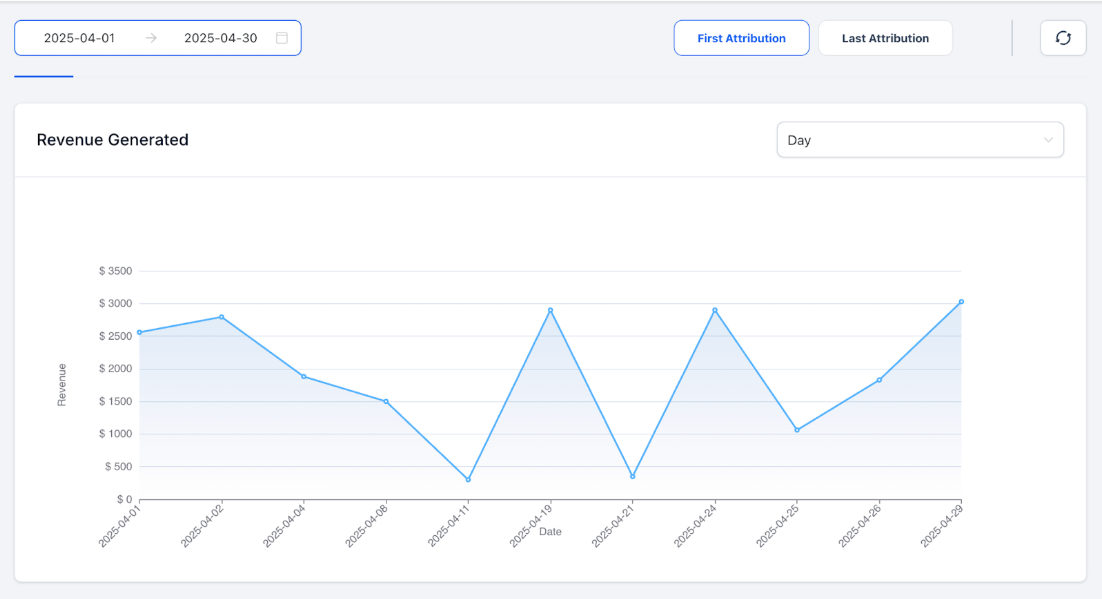Click the 2025-04-26 x-axis label
1102x599 pixels.
pyautogui.click(x=860, y=526)
